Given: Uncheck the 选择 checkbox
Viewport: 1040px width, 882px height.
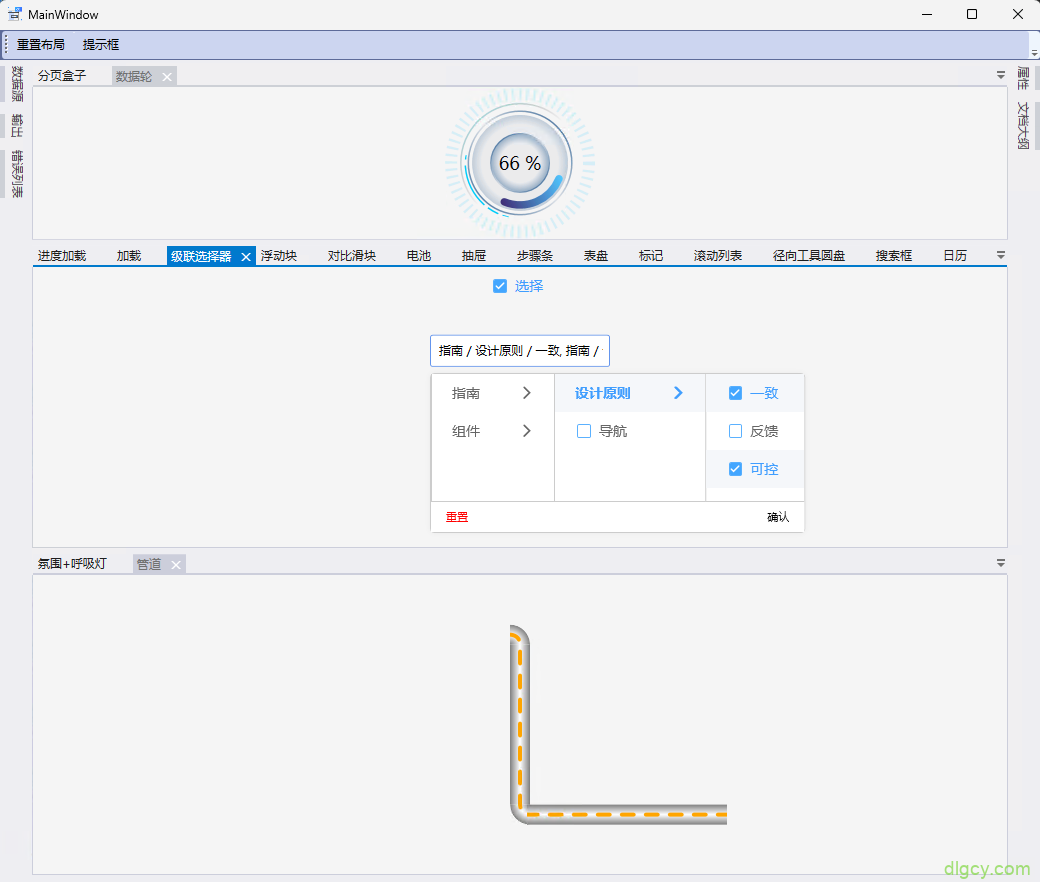Looking at the screenshot, I should point(500,286).
